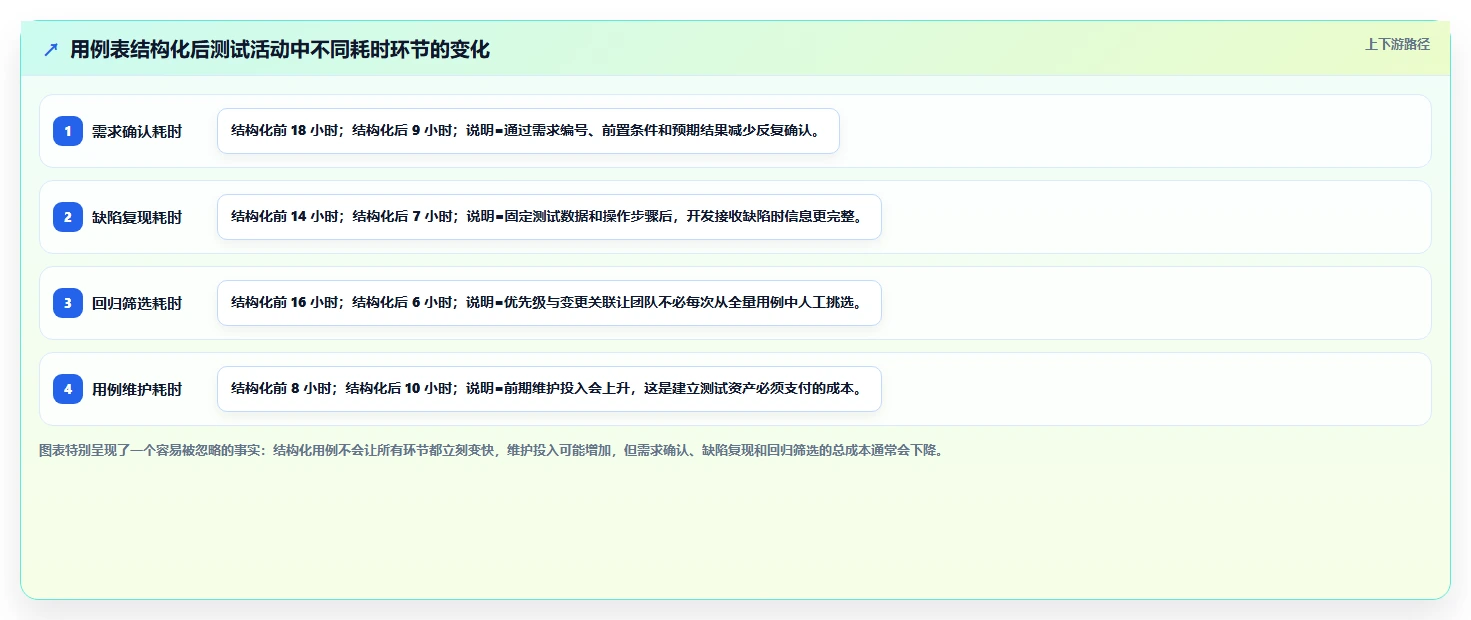Viewport: 1471px width, 620px height.
Task: Click the 缺陷复现耗时 label
Action: [x=137, y=217]
